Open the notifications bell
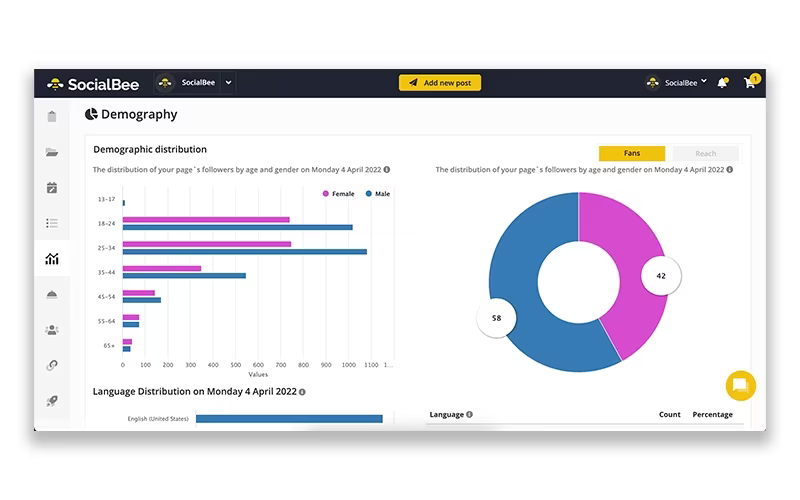The width and height of the screenshot is (800, 500). 722,83
